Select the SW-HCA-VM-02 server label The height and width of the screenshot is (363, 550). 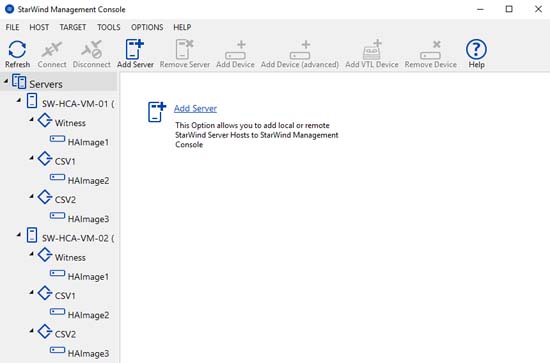78,238
